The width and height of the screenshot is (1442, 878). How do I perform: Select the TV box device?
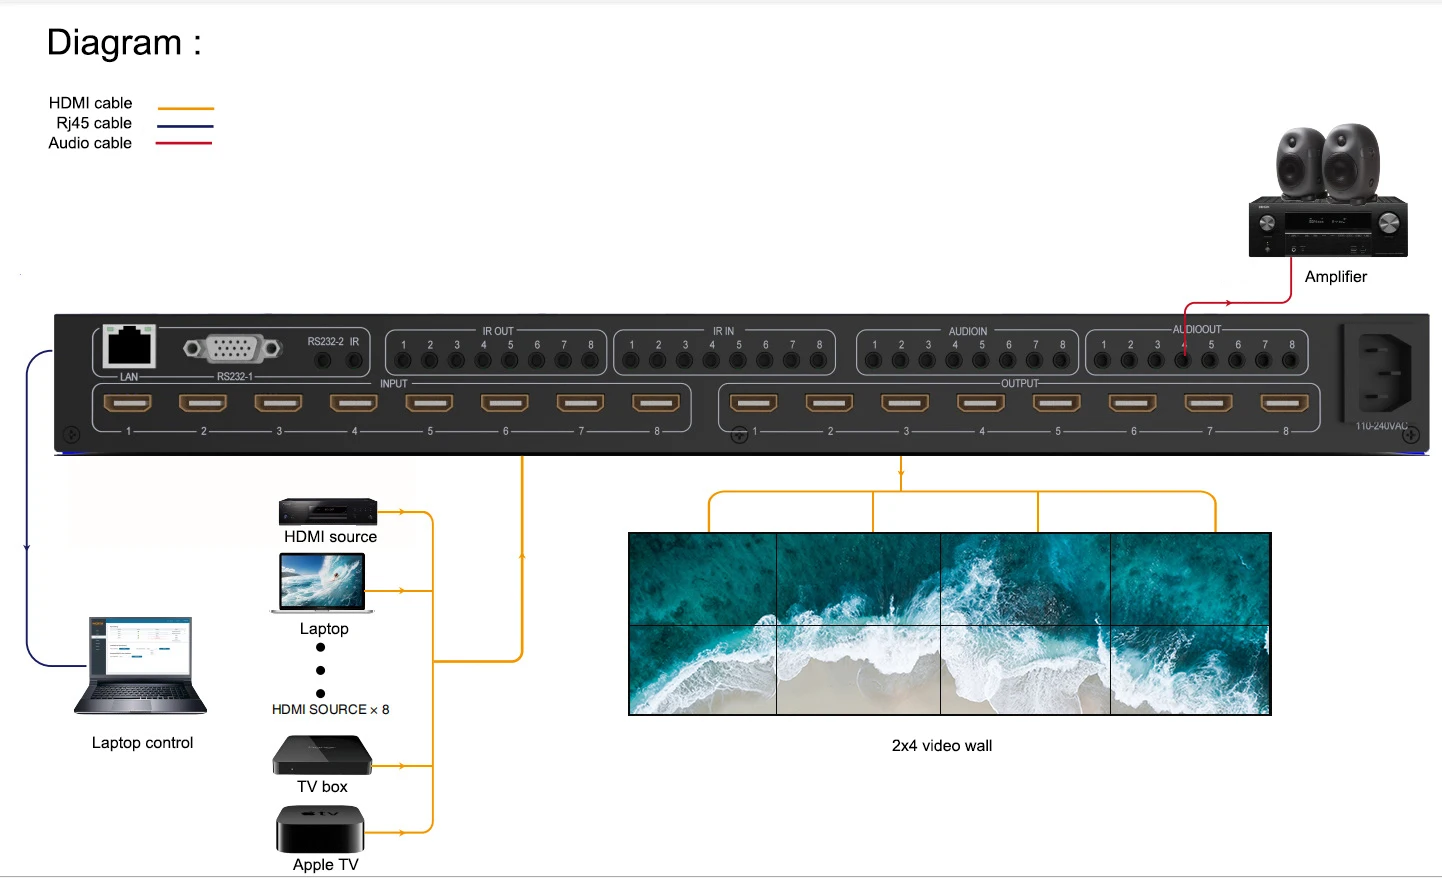point(321,753)
